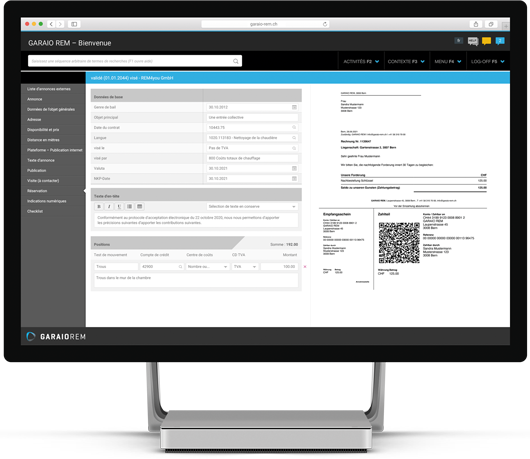Click the Trous movement text field
The height and width of the screenshot is (459, 530).
click(116, 267)
